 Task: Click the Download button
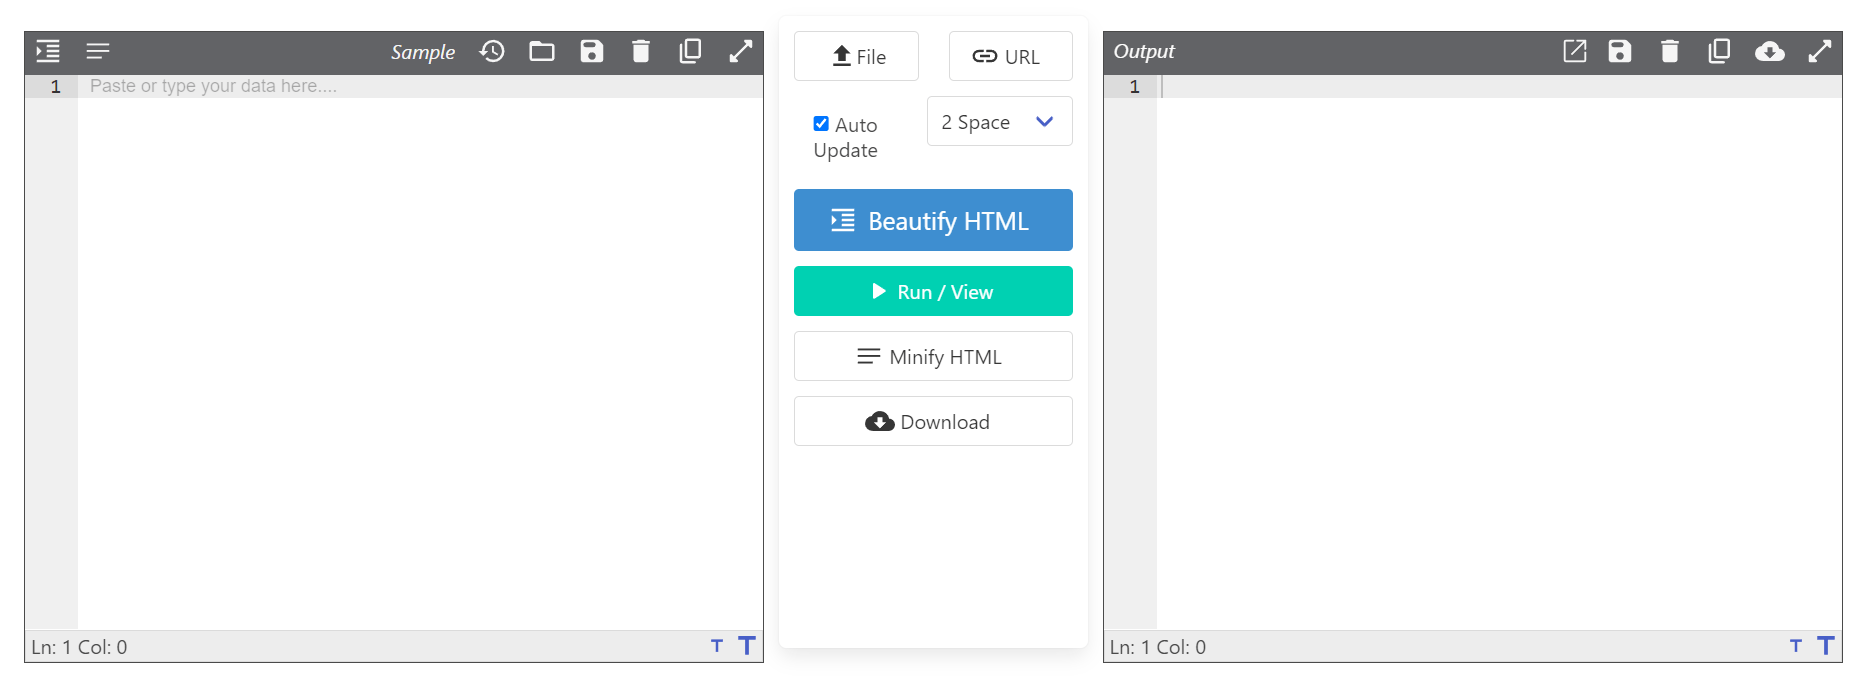pos(933,421)
